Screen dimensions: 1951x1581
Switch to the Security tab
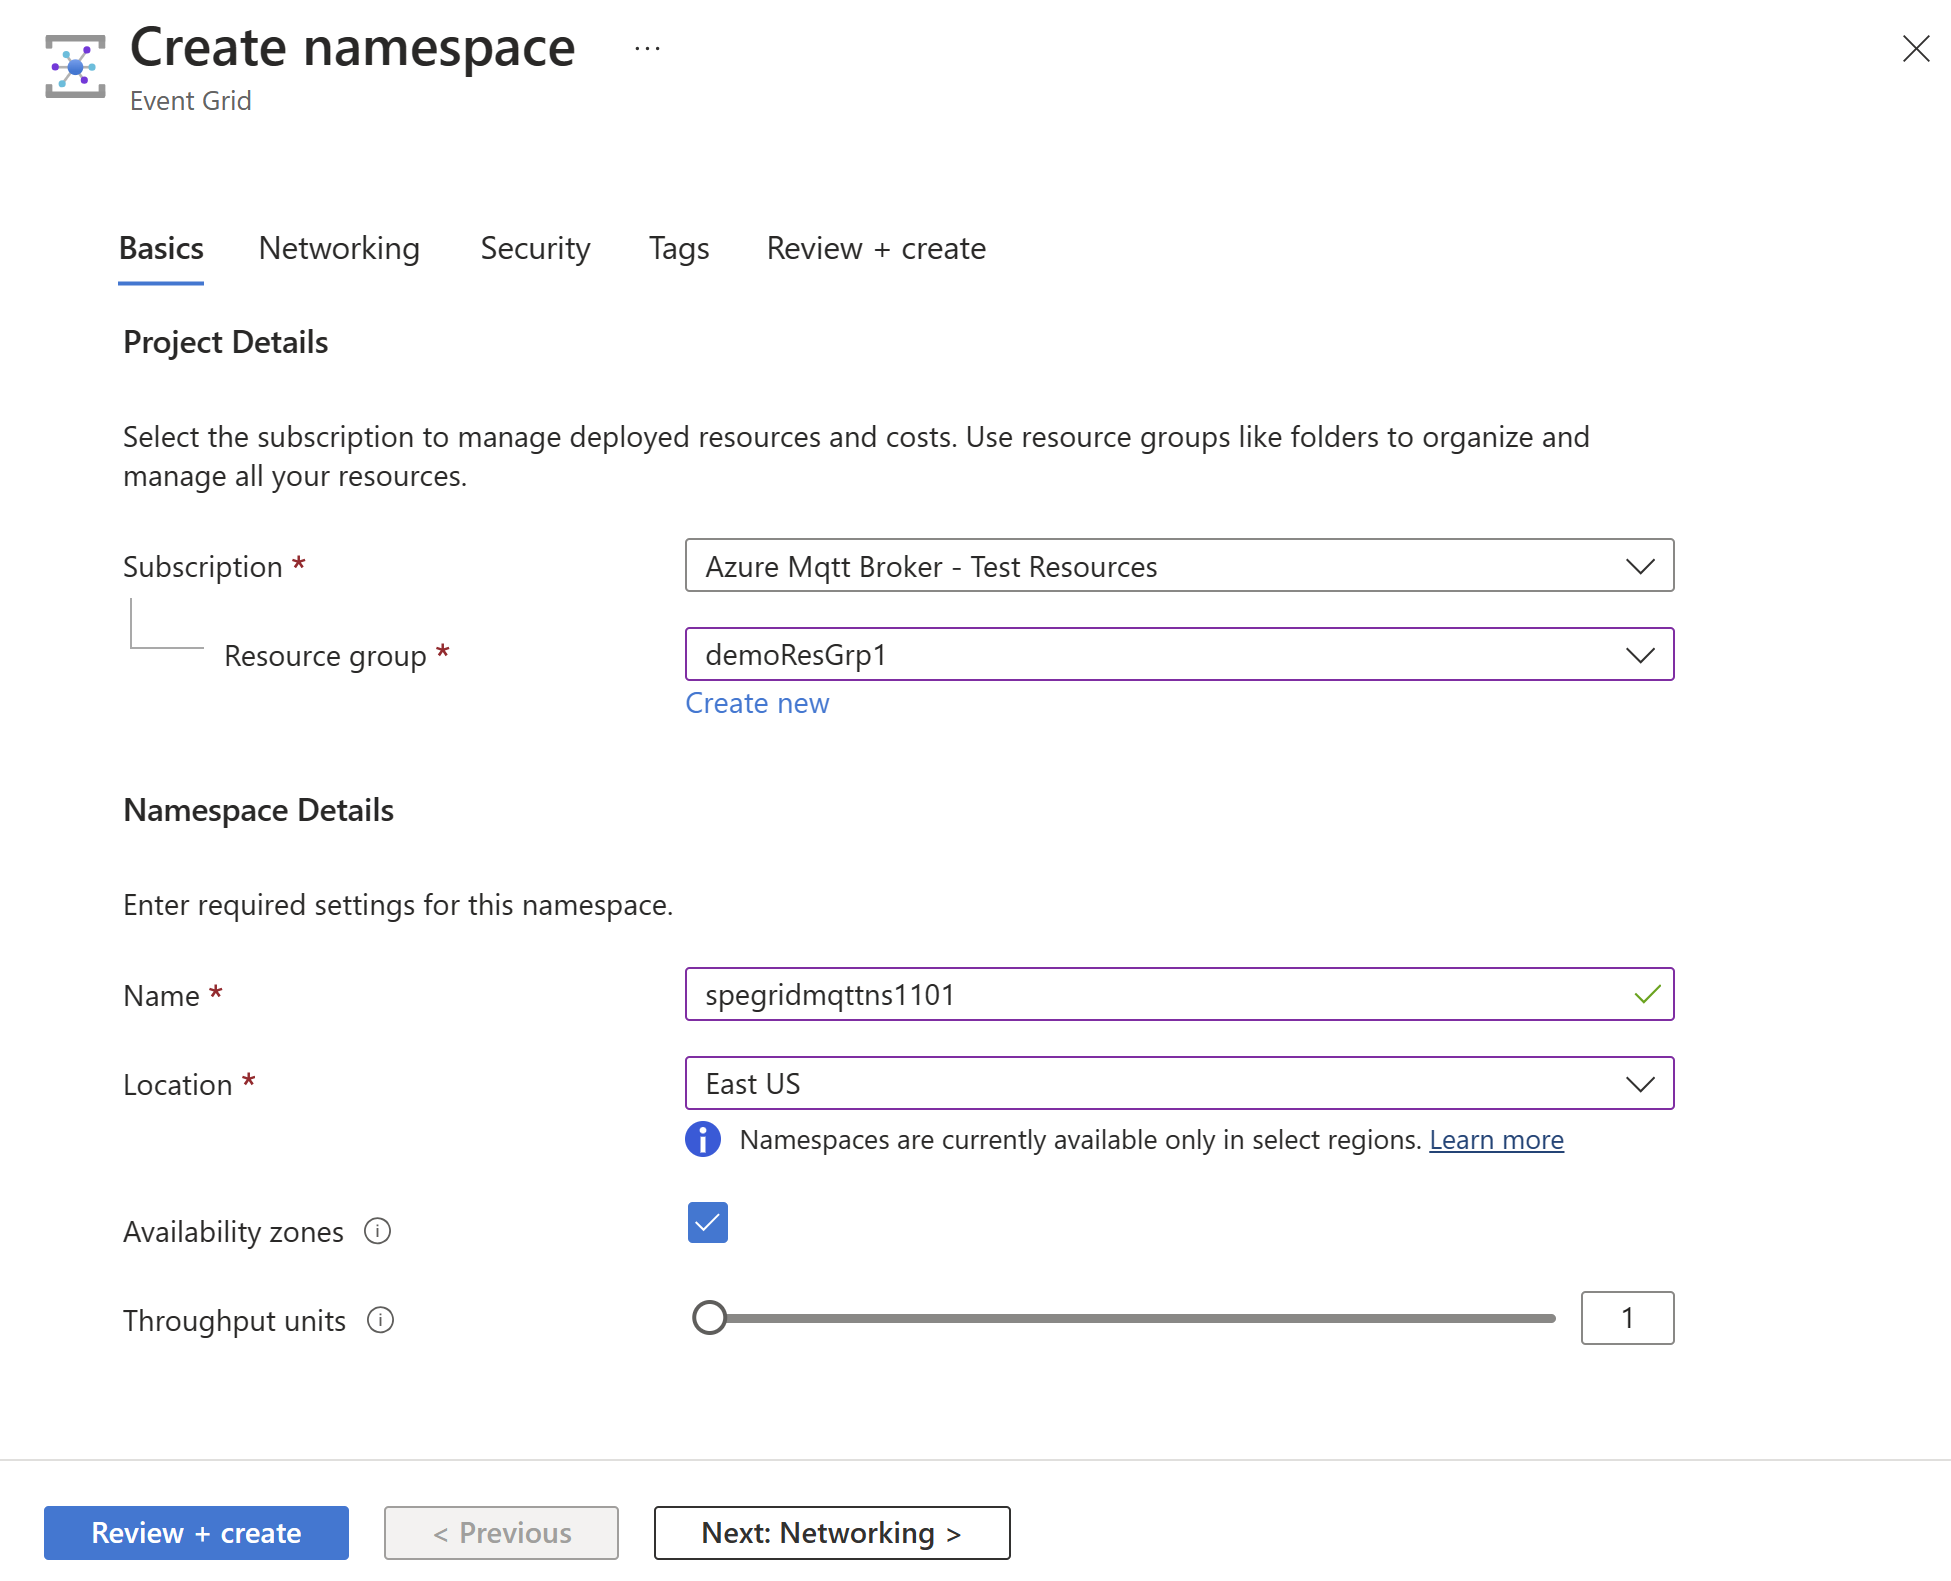(x=534, y=247)
